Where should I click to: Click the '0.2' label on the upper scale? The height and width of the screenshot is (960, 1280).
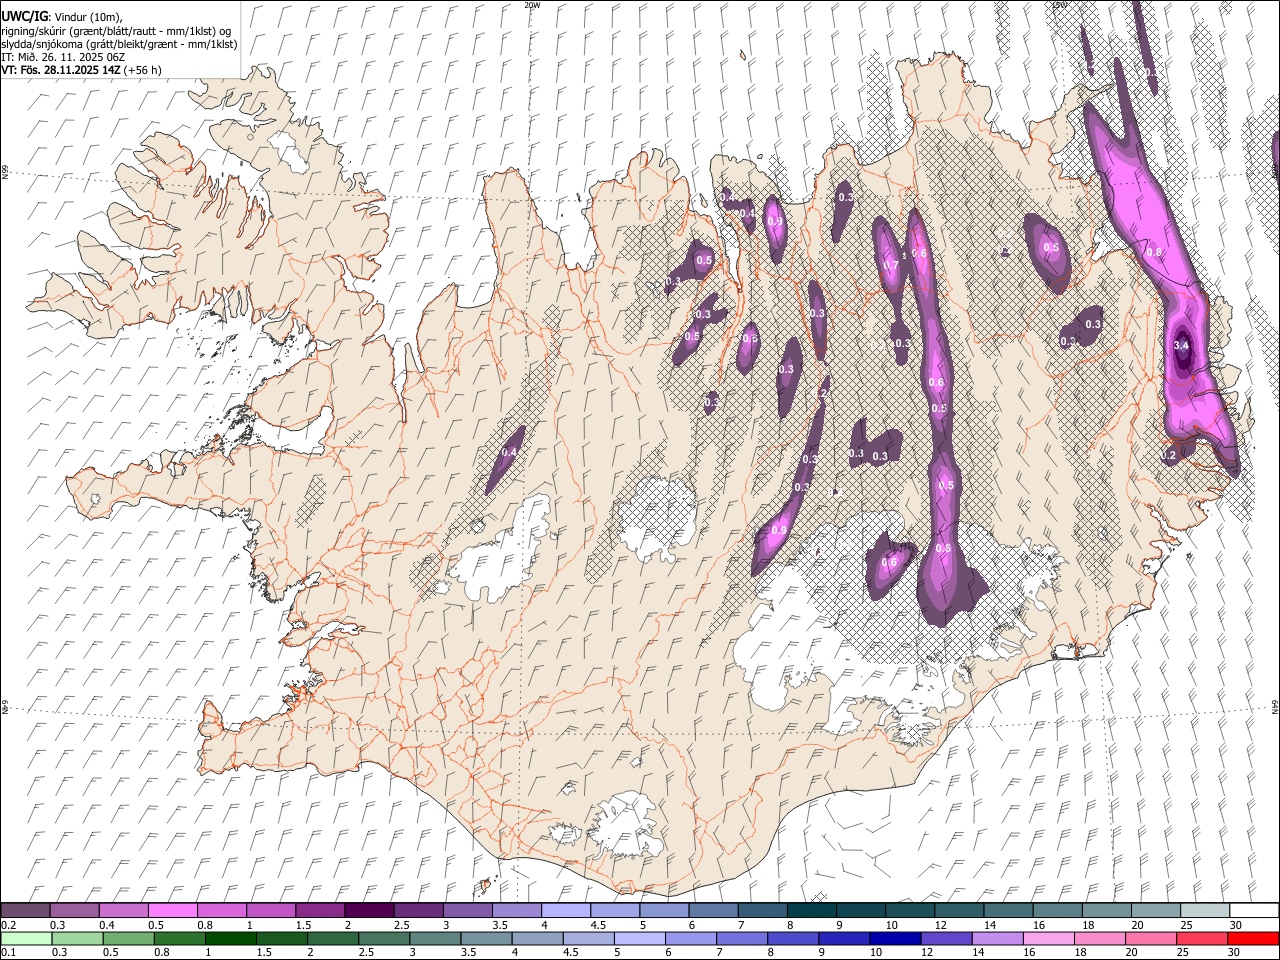pos(9,925)
